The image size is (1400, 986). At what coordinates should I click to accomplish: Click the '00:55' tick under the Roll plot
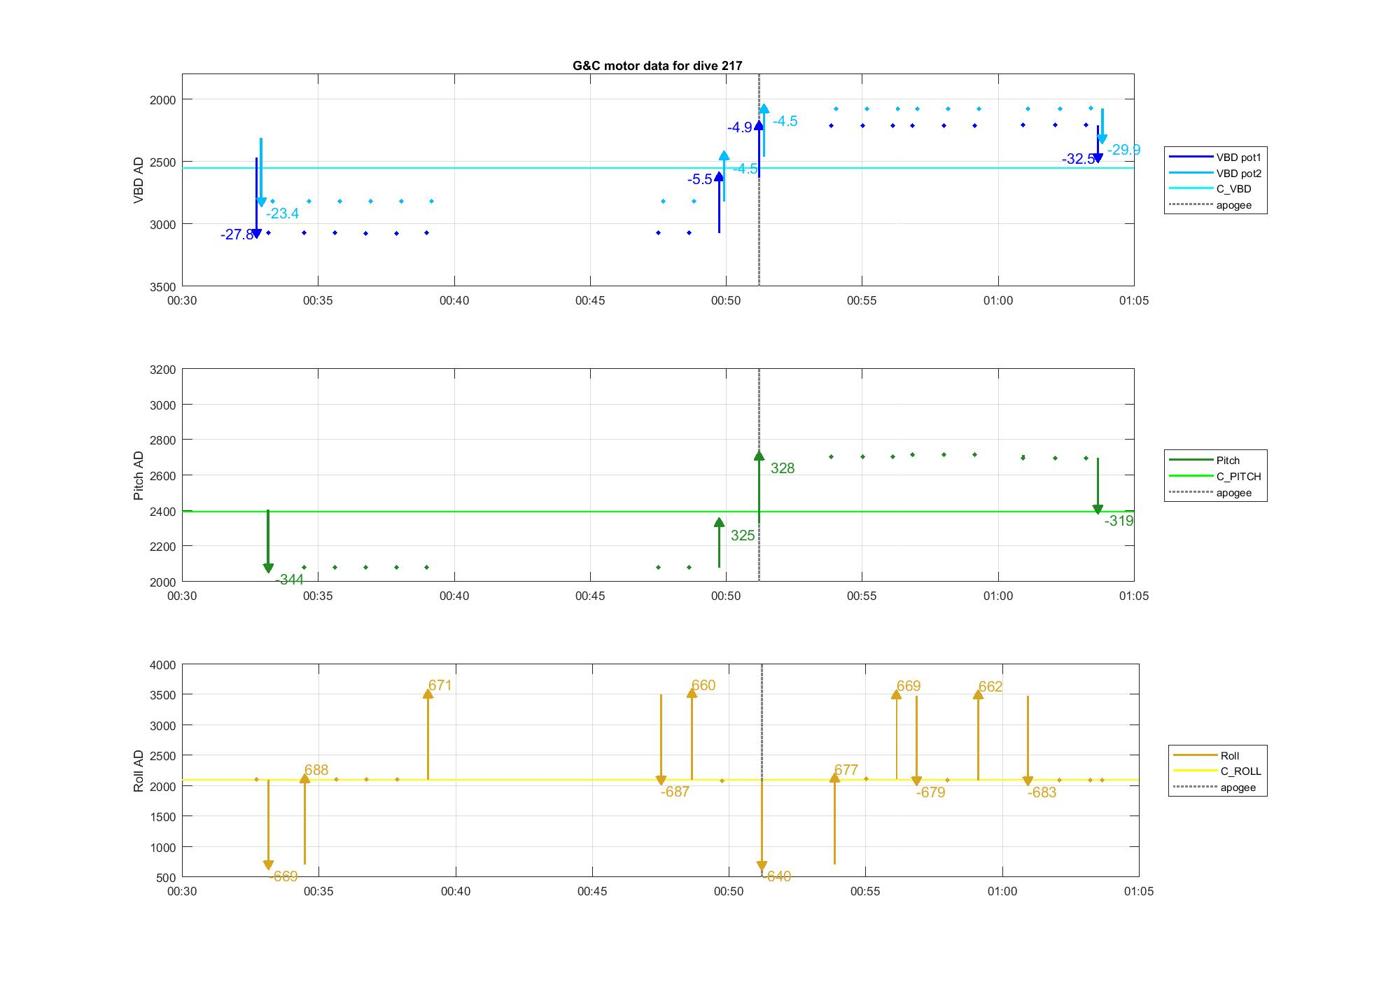click(866, 892)
